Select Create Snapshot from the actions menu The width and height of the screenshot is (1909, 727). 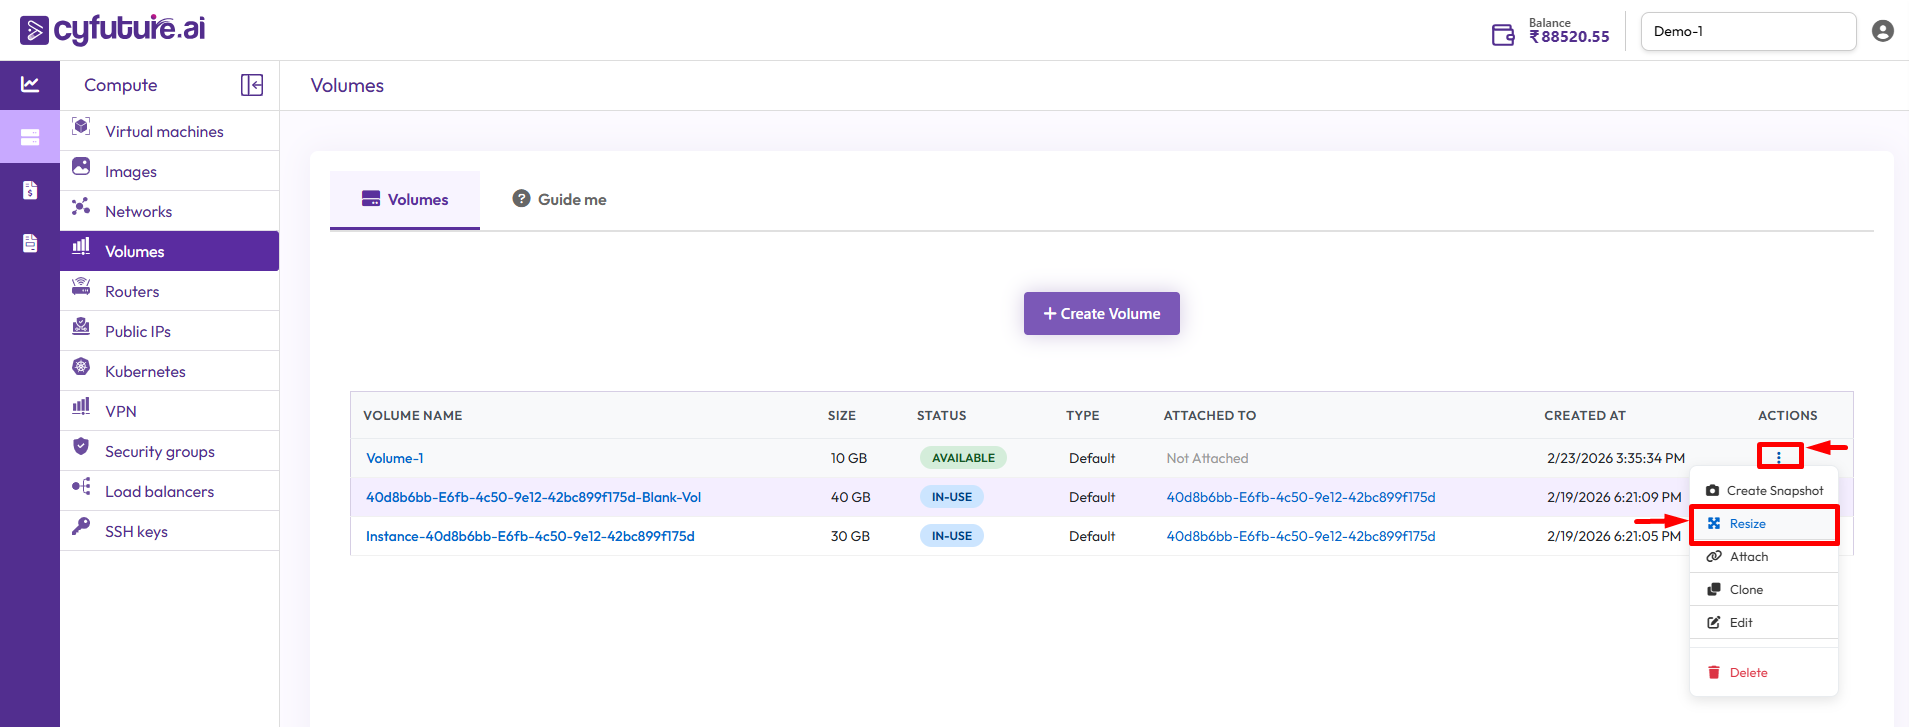(x=1773, y=491)
